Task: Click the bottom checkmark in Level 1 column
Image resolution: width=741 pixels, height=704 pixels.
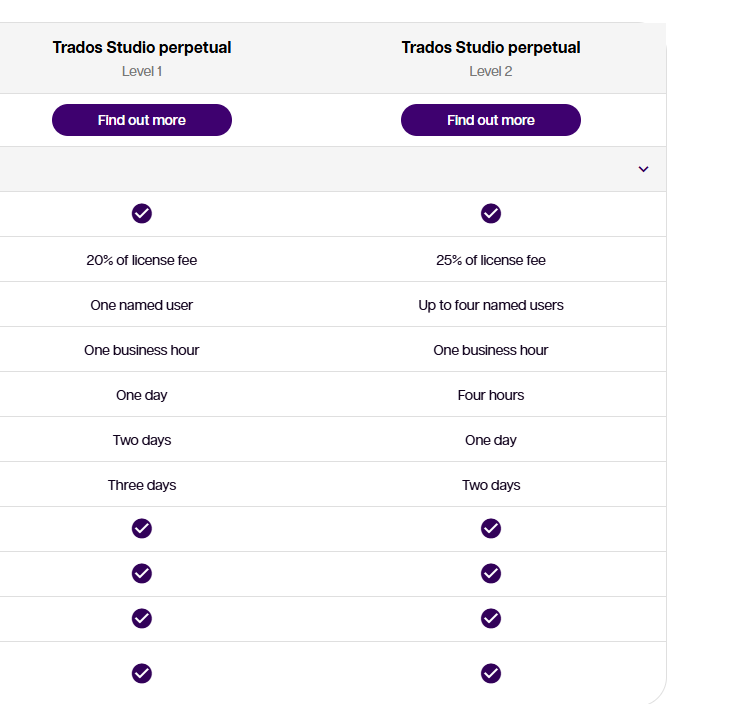Action: [142, 673]
